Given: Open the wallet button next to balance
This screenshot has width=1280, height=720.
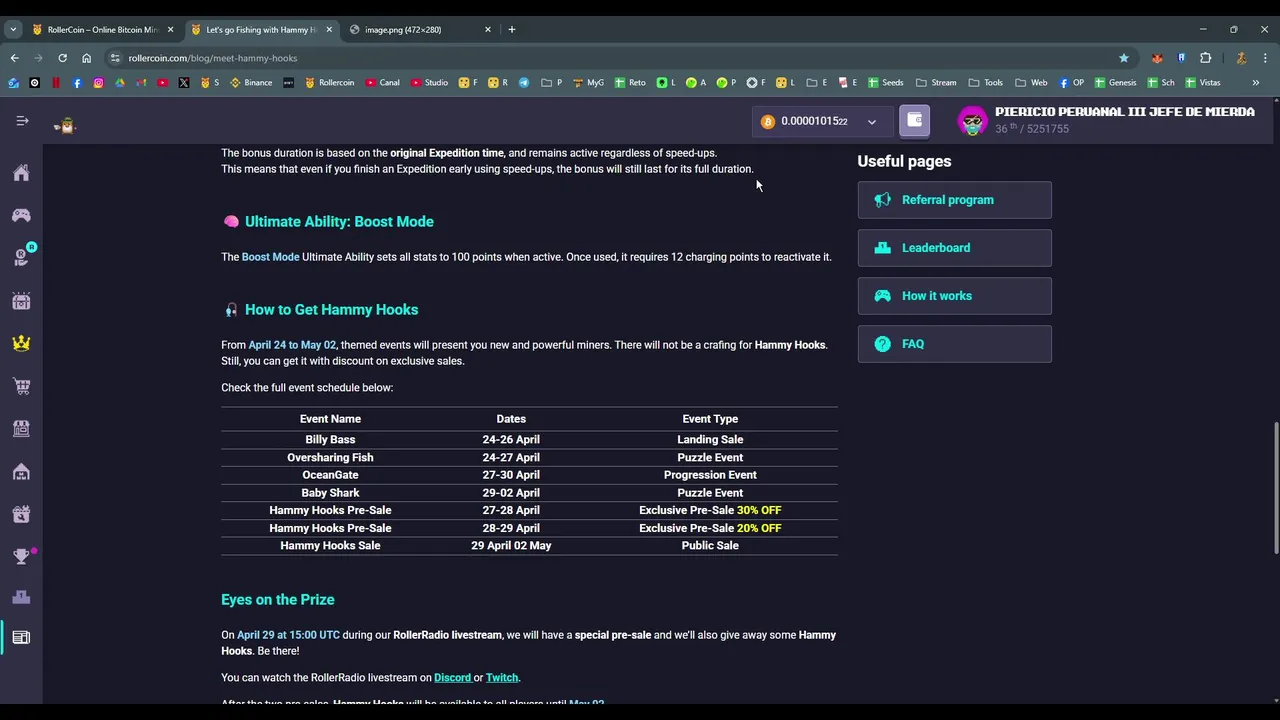Looking at the screenshot, I should point(914,121).
